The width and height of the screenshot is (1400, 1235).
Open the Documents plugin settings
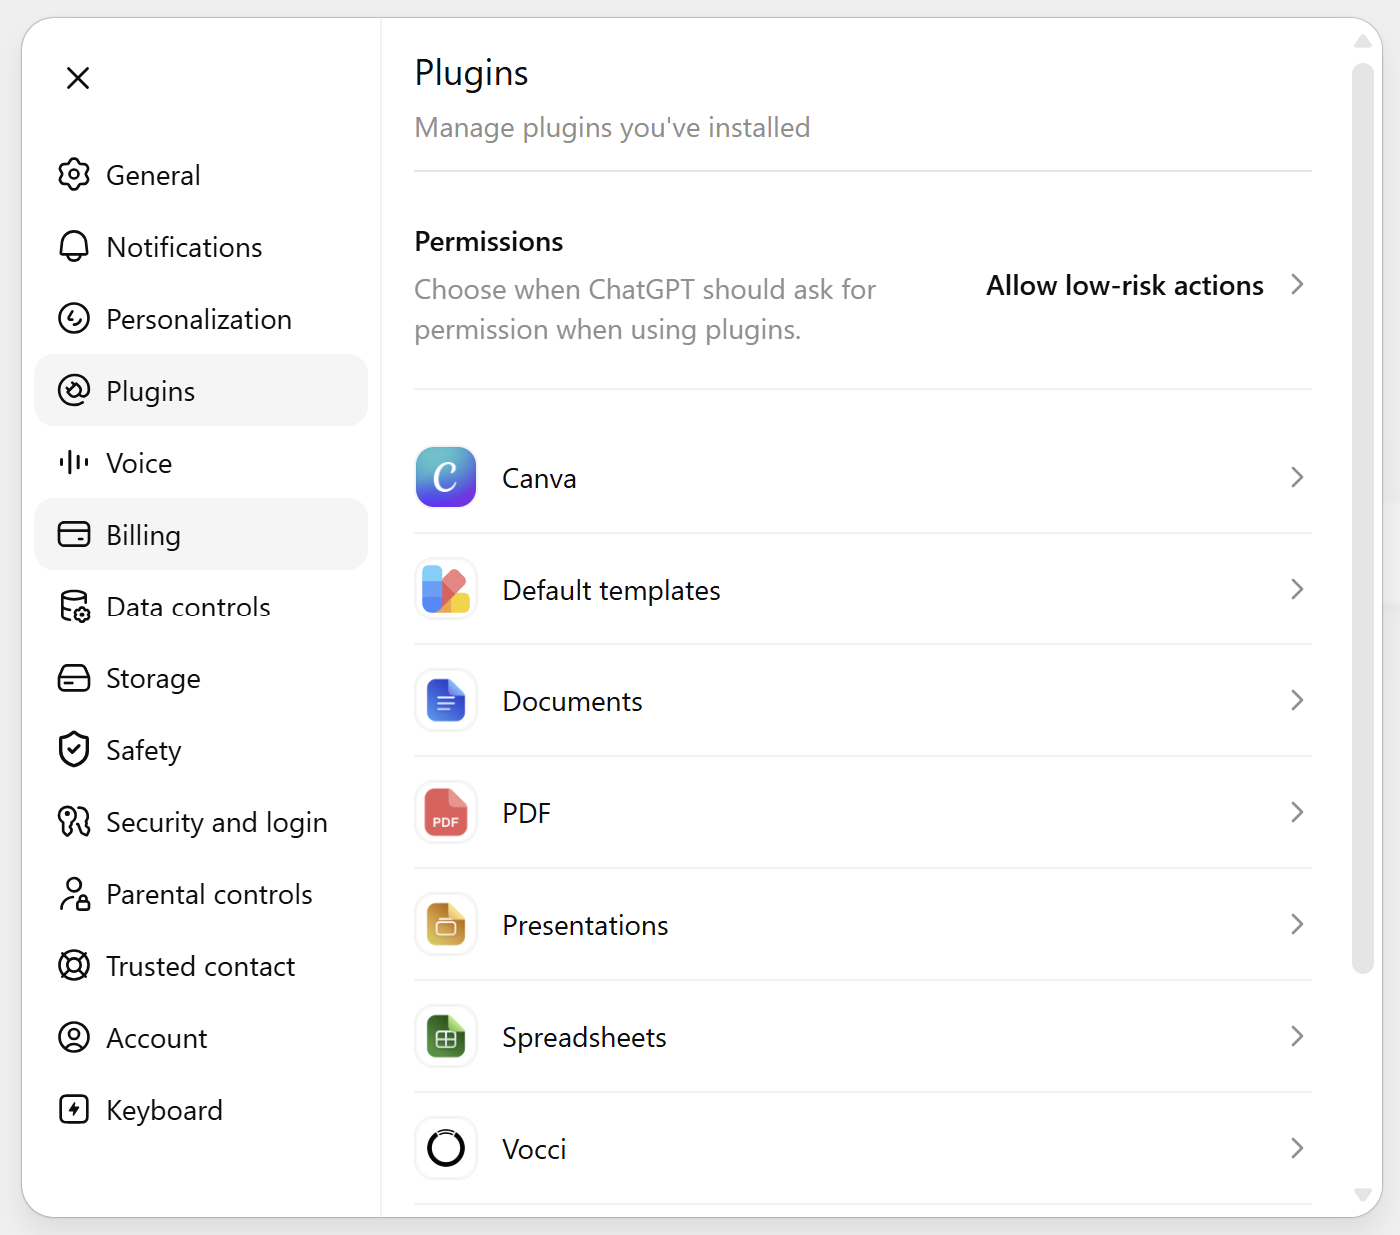[863, 701]
